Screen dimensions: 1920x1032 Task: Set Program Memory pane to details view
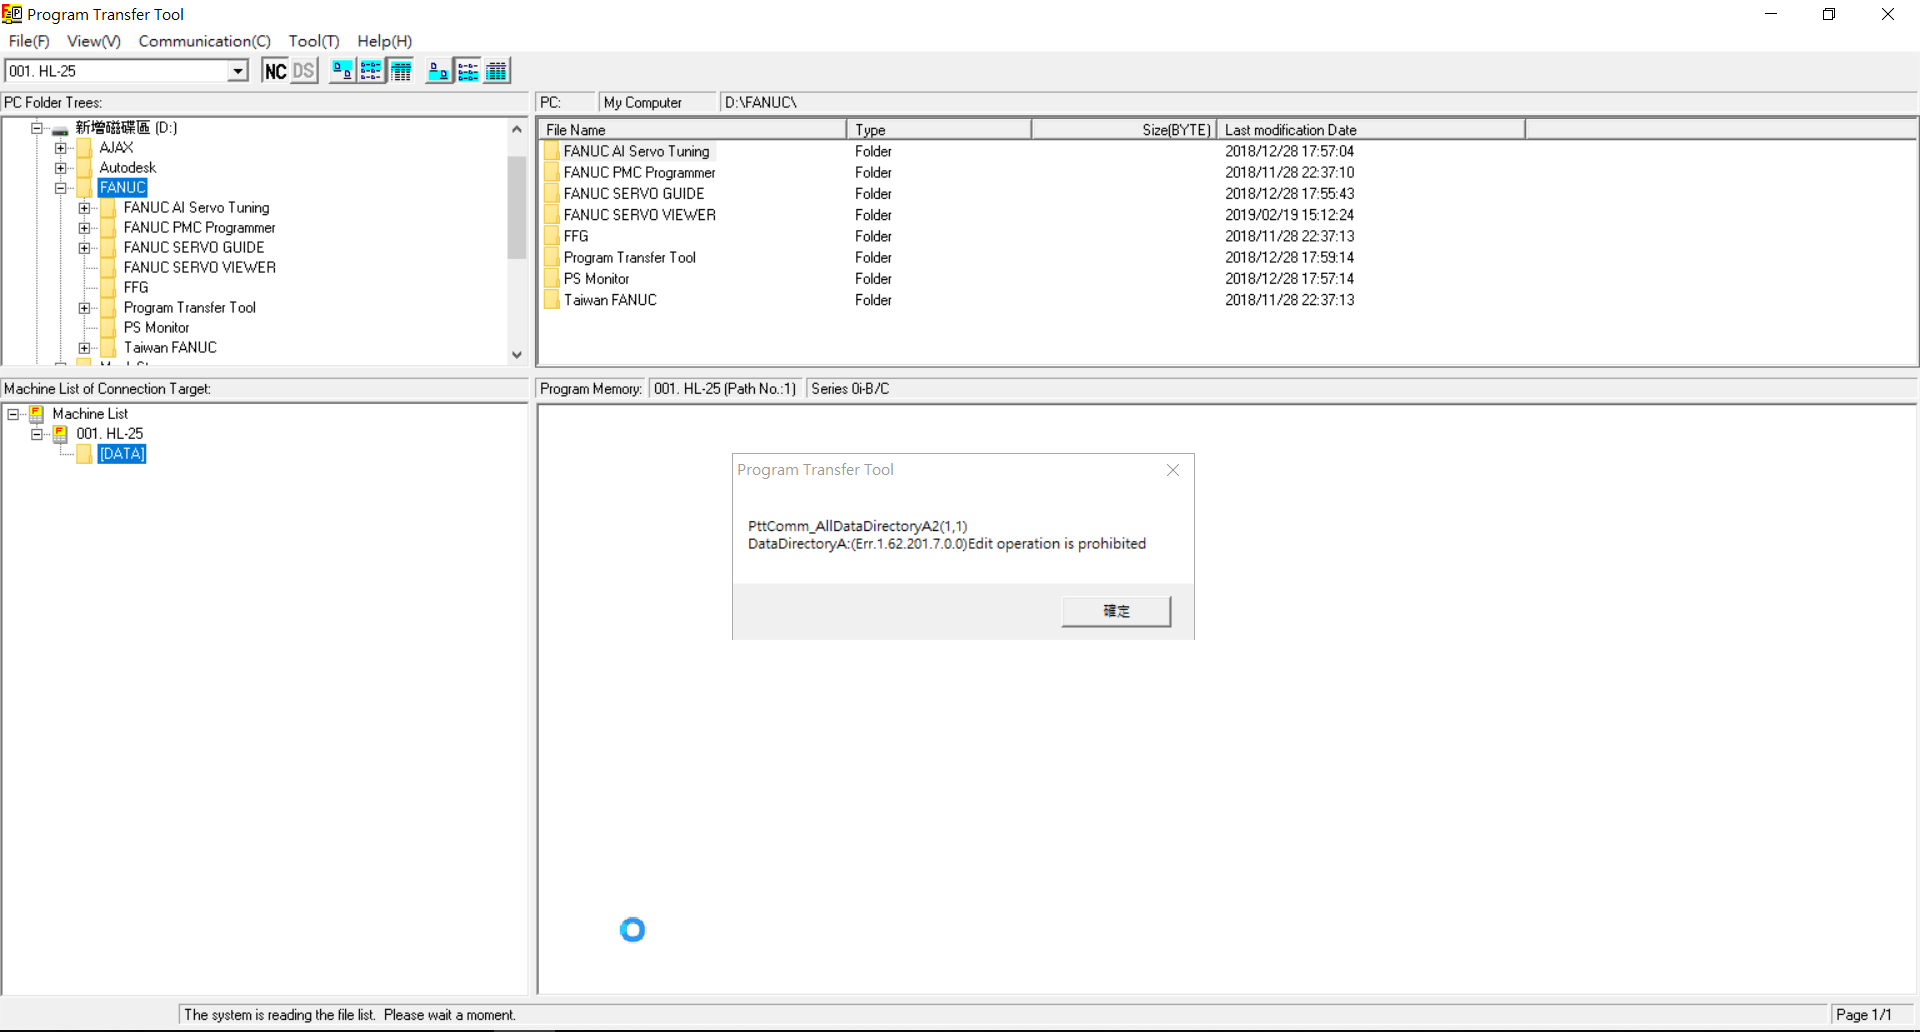coord(497,71)
